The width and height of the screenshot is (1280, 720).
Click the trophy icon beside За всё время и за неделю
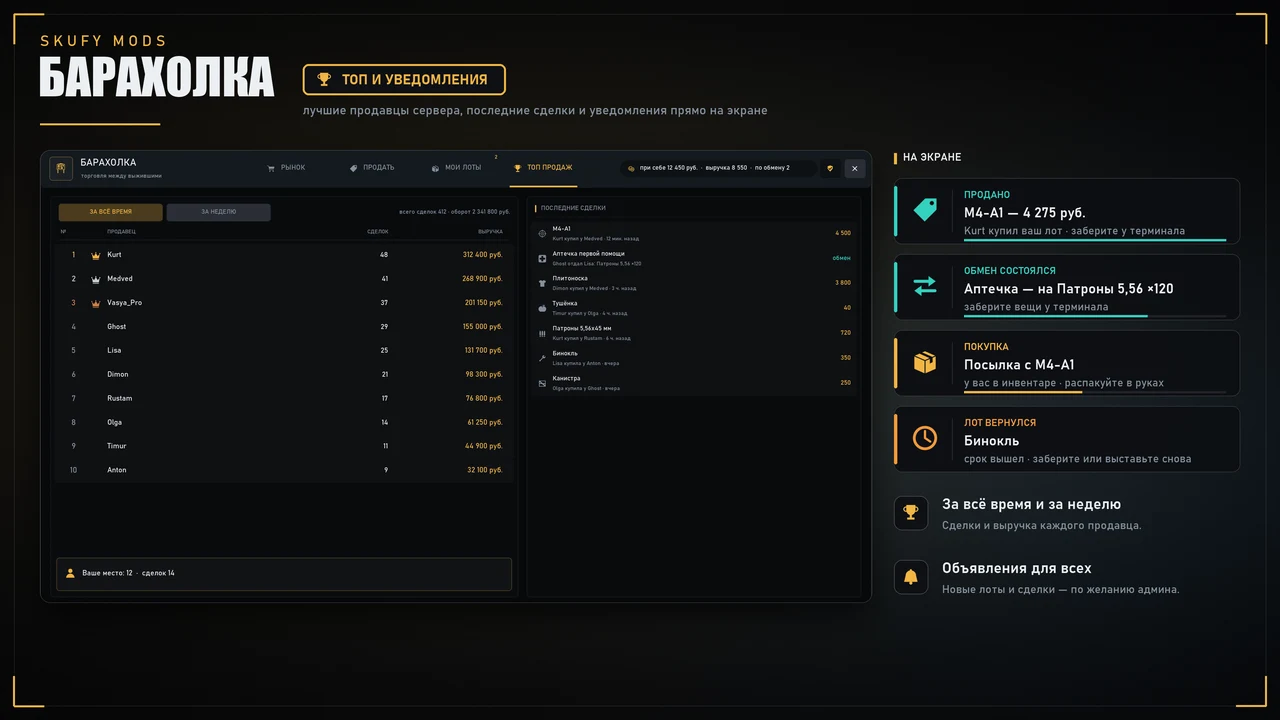pos(911,513)
